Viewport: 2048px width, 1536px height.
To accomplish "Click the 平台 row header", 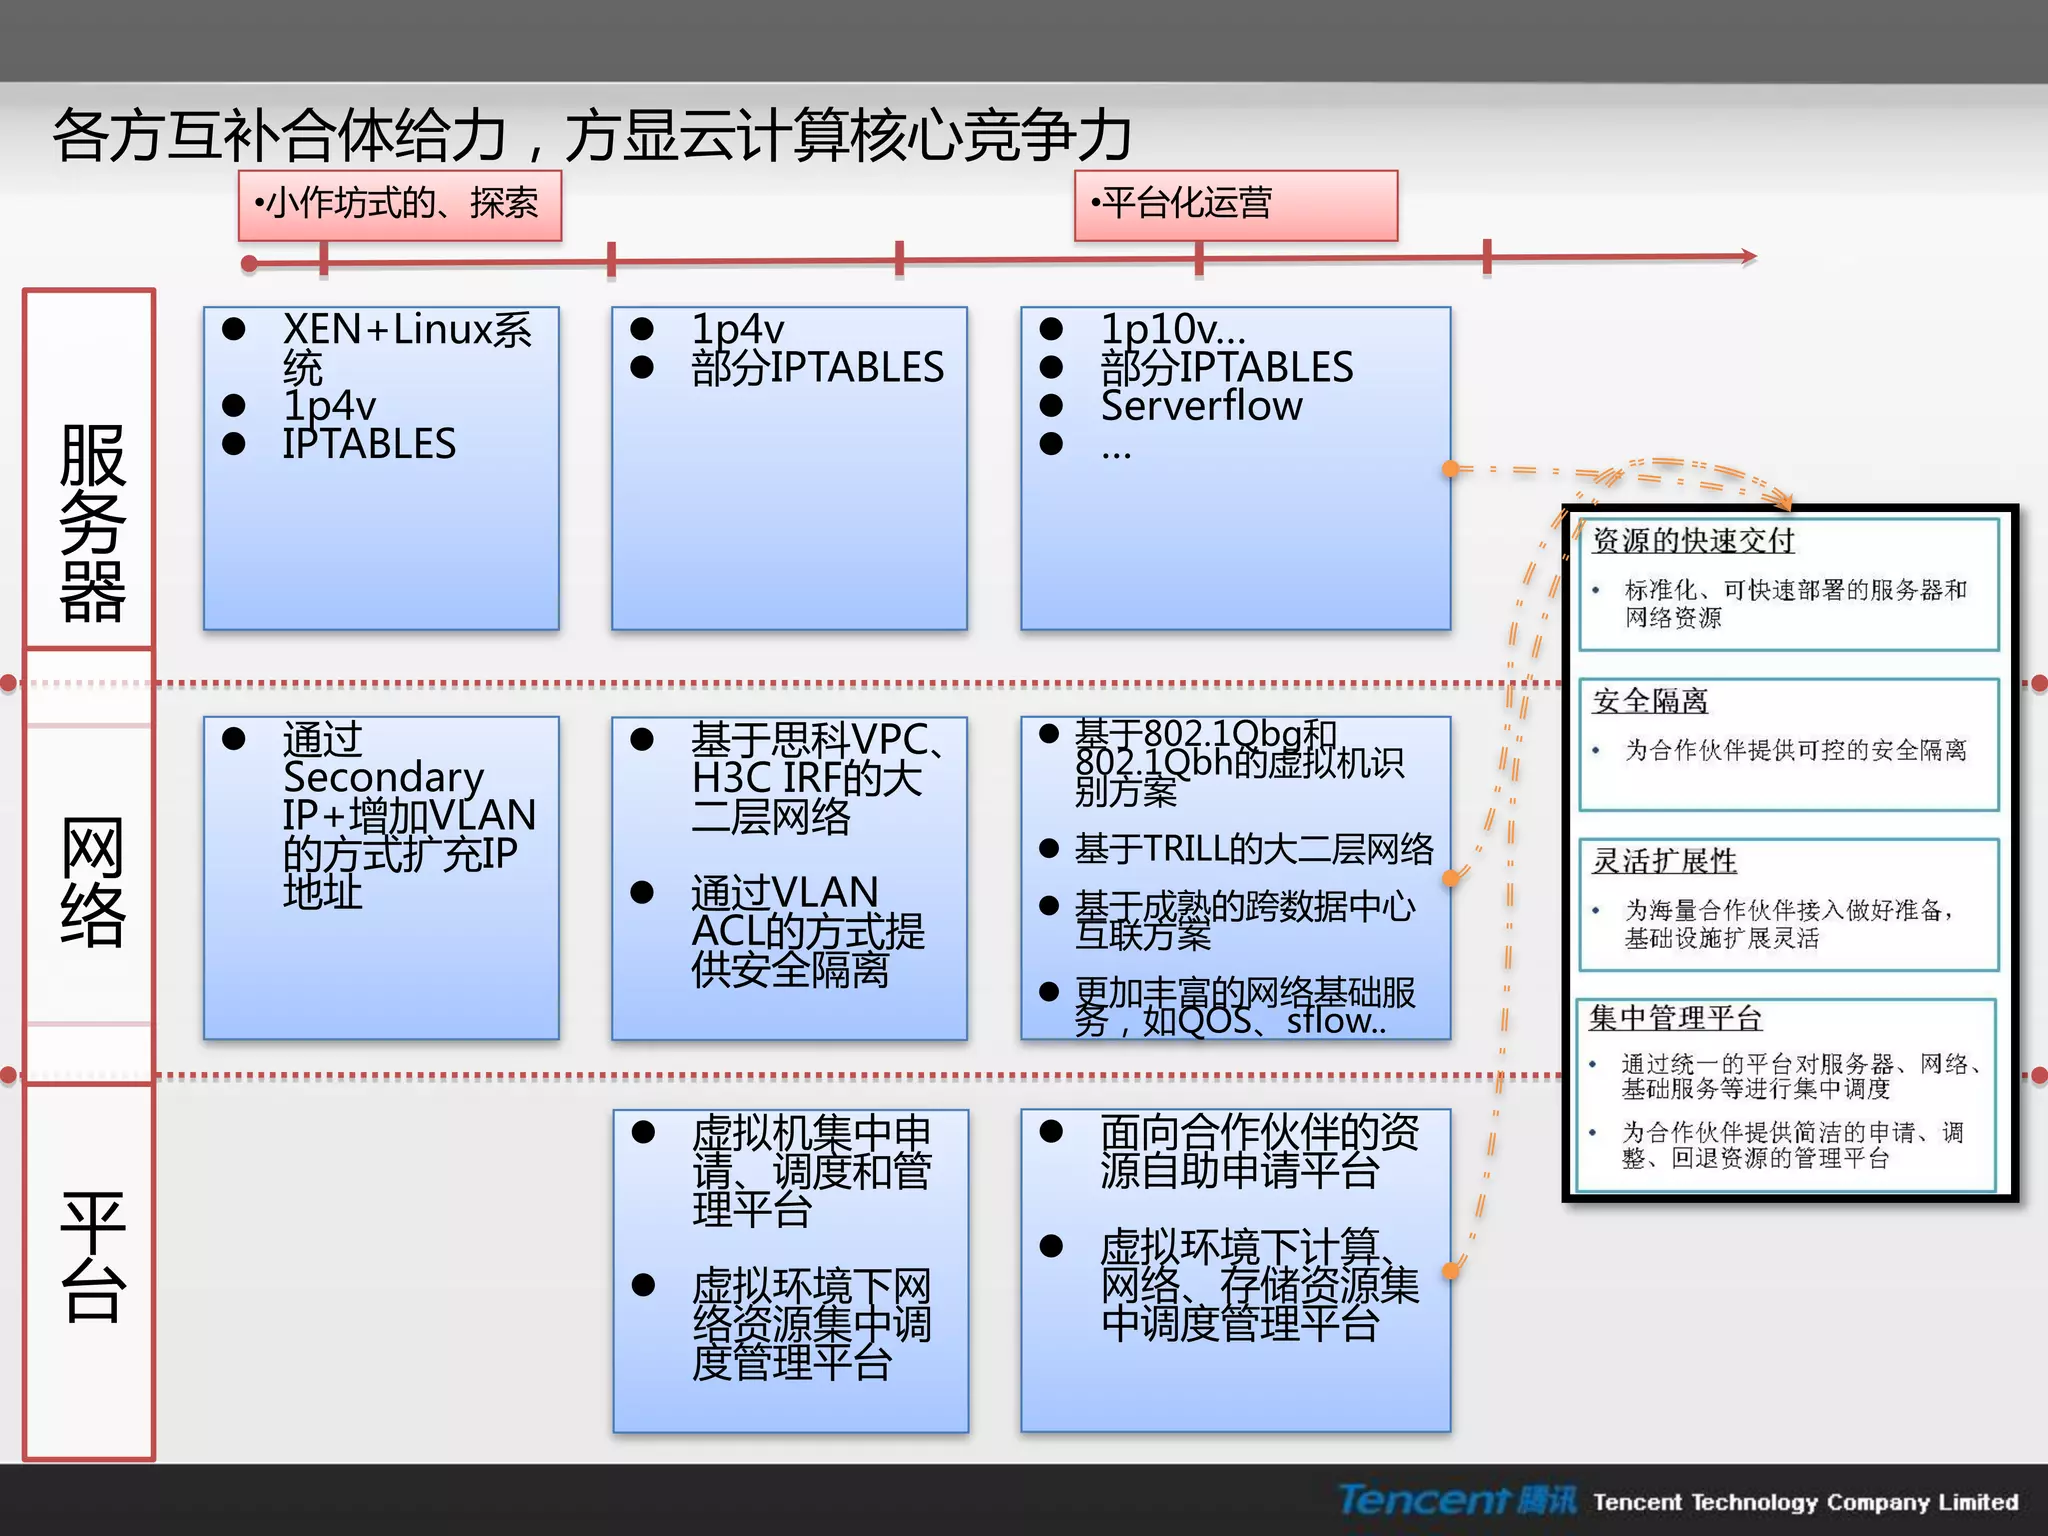I will pos(92,1257).
